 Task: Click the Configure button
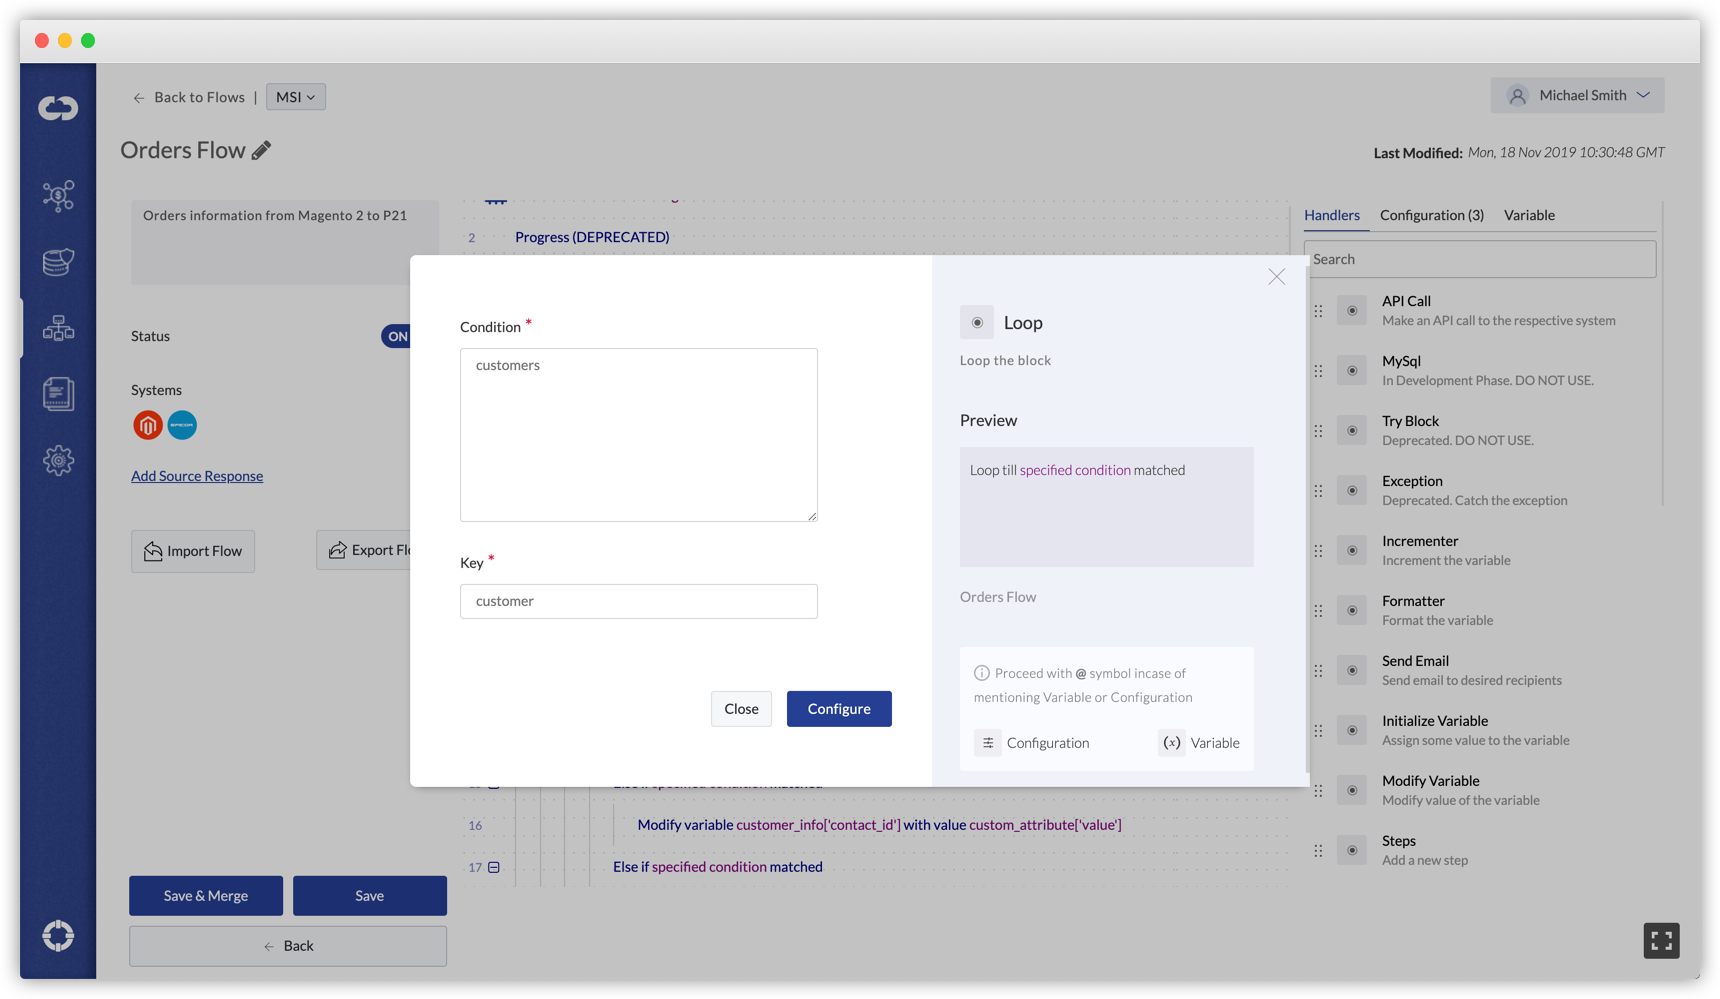pos(839,709)
